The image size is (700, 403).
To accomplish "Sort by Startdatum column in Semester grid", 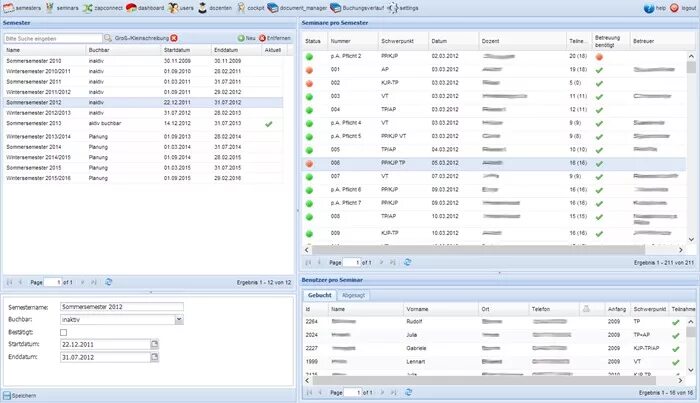I will (185, 50).
